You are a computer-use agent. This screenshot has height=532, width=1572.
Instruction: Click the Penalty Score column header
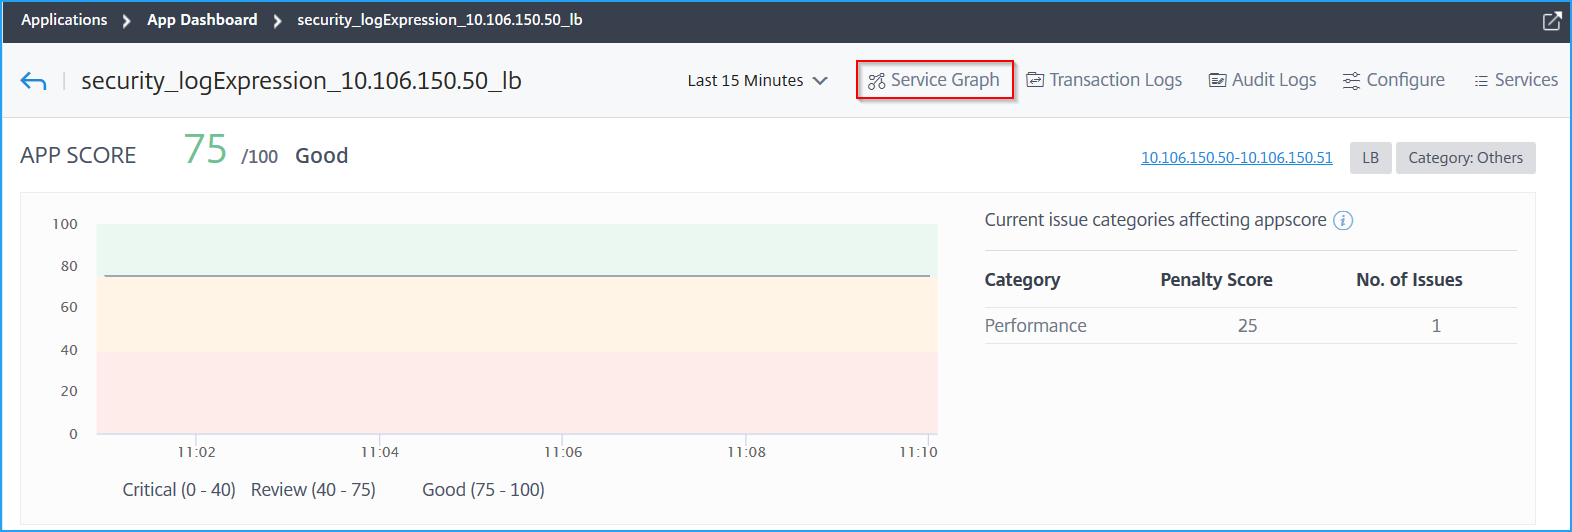1216,280
